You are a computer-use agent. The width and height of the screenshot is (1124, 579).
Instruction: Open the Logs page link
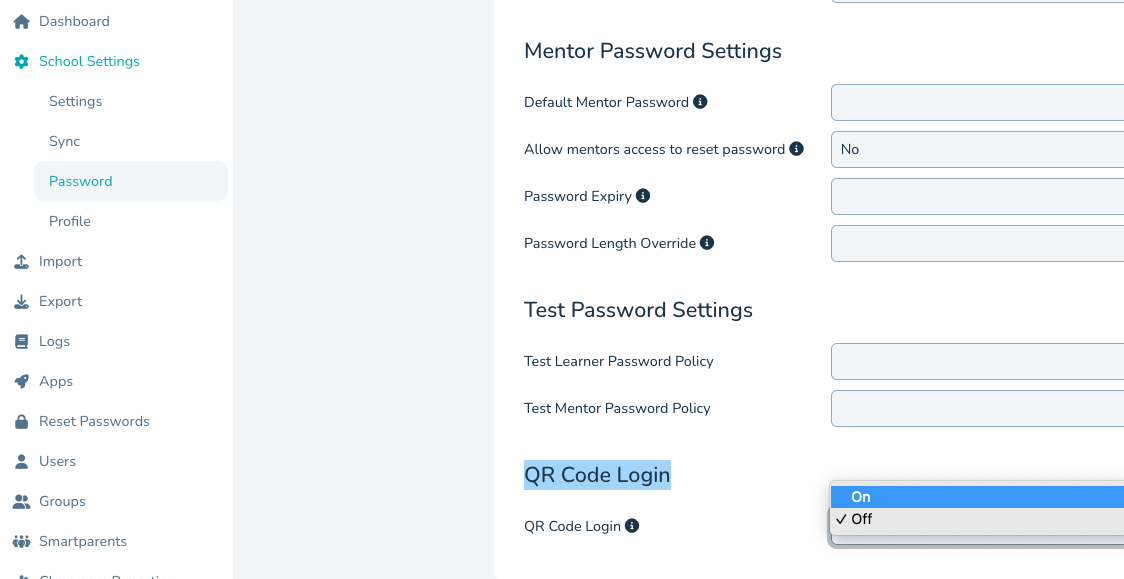pyautogui.click(x=54, y=341)
